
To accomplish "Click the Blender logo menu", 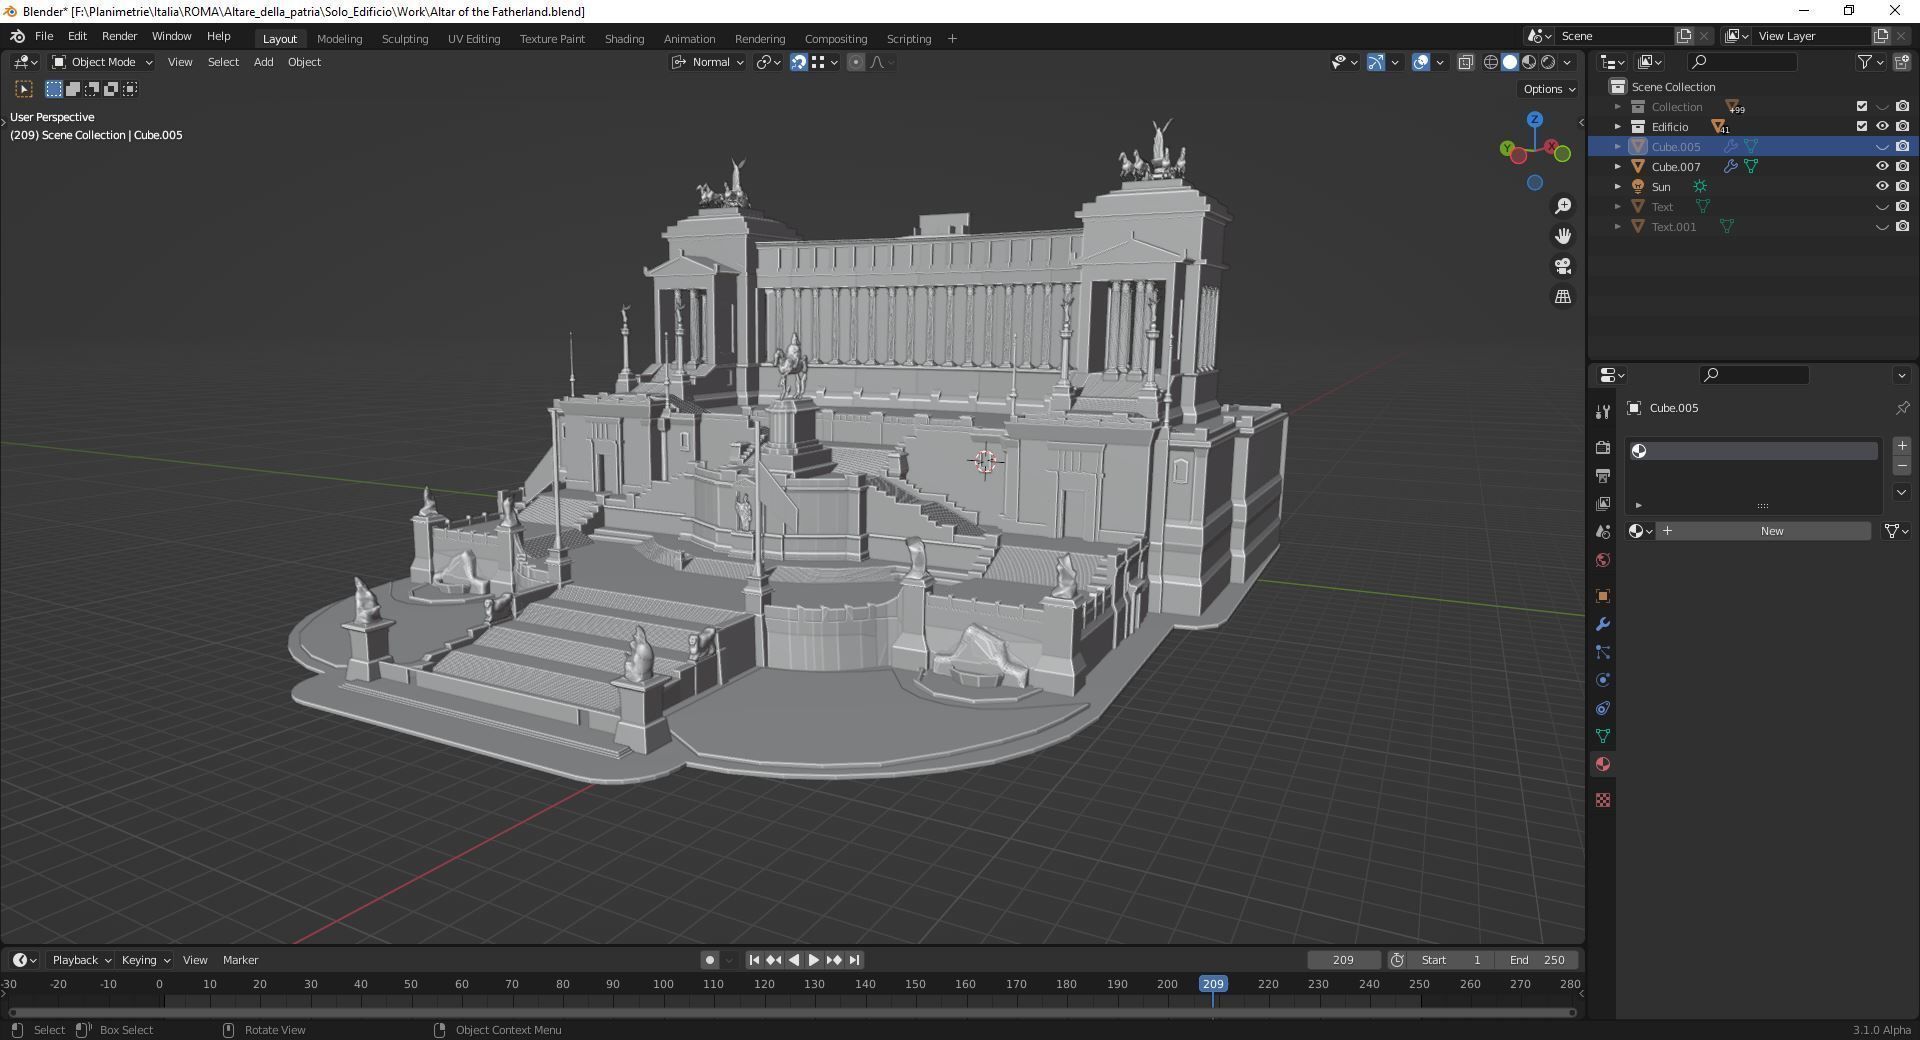I will (x=18, y=36).
